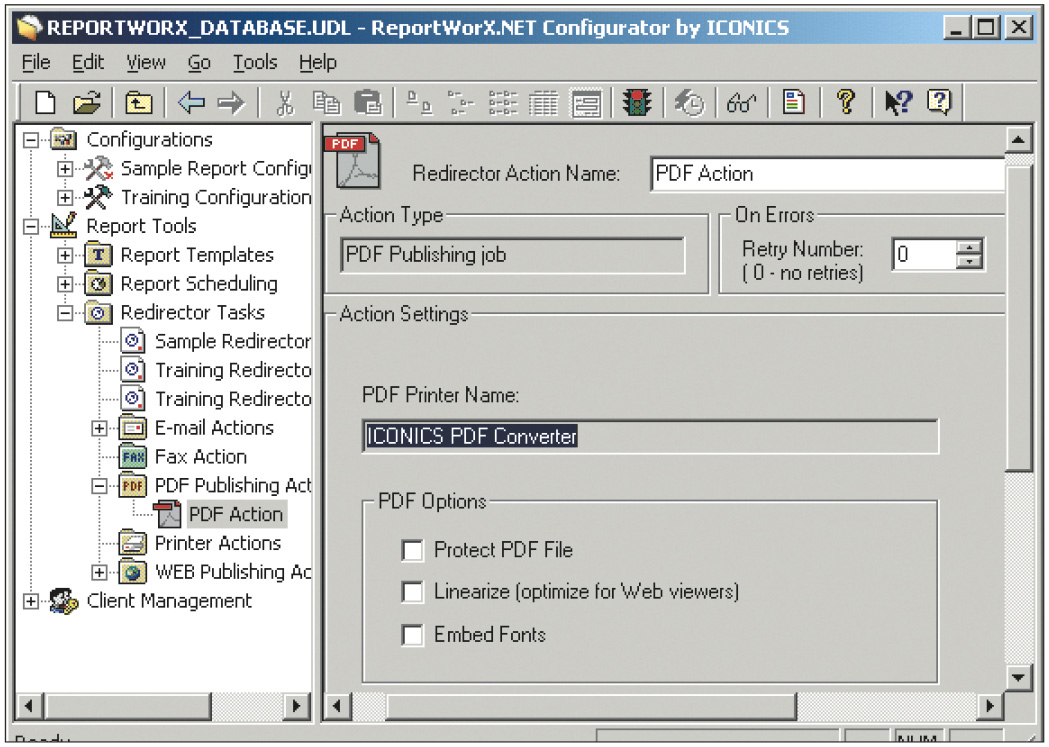Expand the WEB Publishing Actions node
1049x747 pixels.
tap(99, 572)
